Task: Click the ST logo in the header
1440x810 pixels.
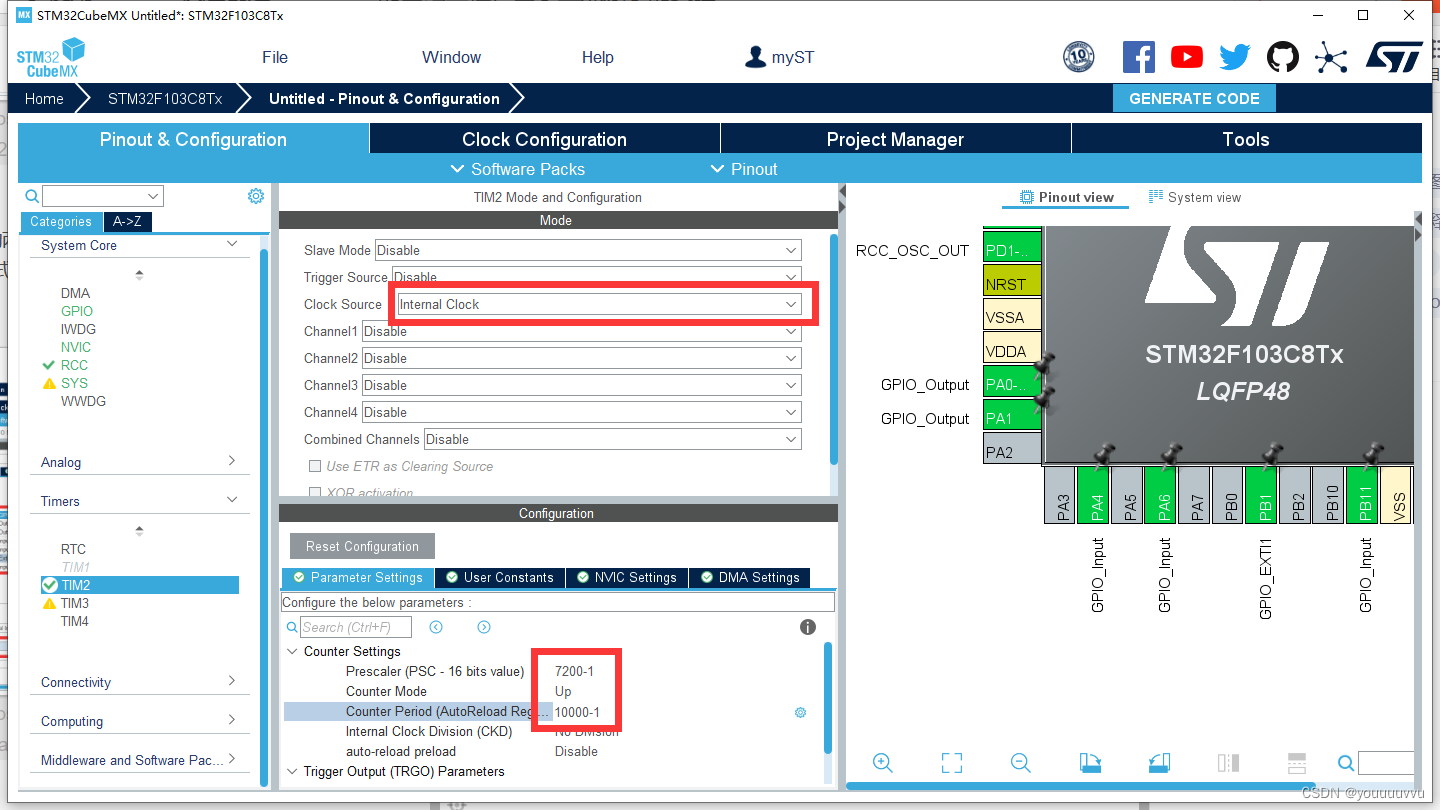Action: tap(1394, 57)
